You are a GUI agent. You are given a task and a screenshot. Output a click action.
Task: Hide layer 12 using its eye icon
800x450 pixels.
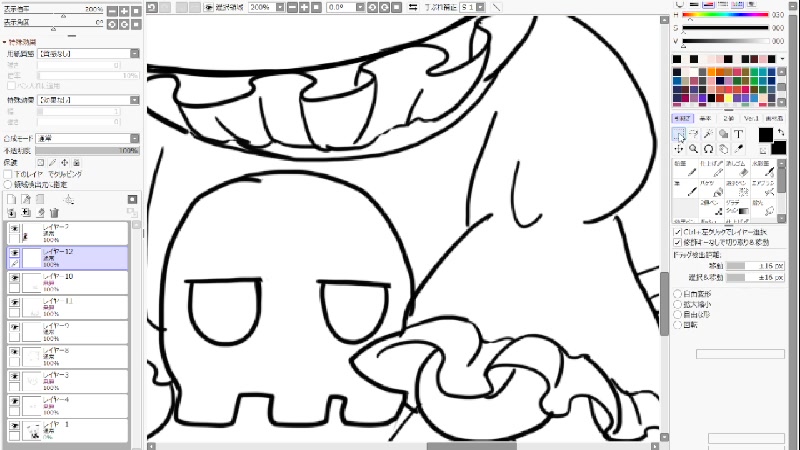click(14, 254)
